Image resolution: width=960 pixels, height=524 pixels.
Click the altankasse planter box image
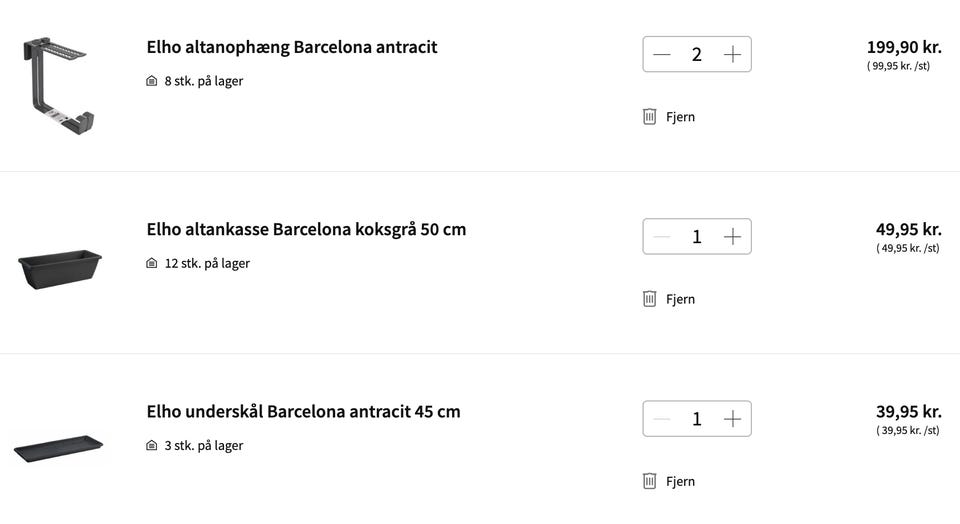pyautogui.click(x=60, y=269)
